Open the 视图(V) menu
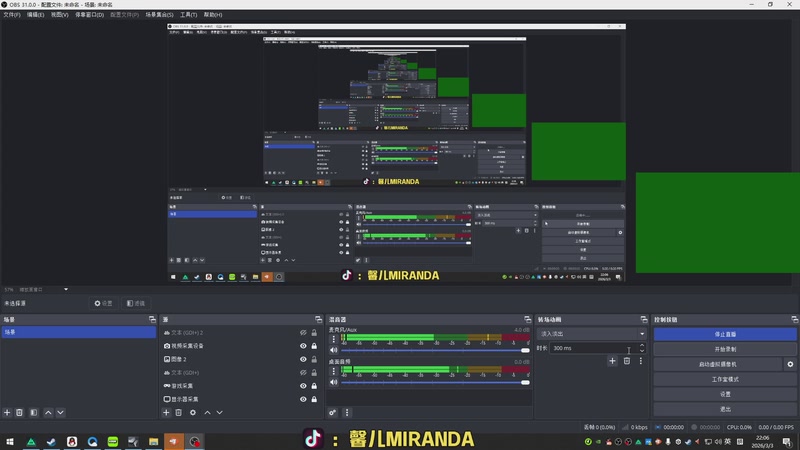The image size is (800, 450). pyautogui.click(x=59, y=15)
